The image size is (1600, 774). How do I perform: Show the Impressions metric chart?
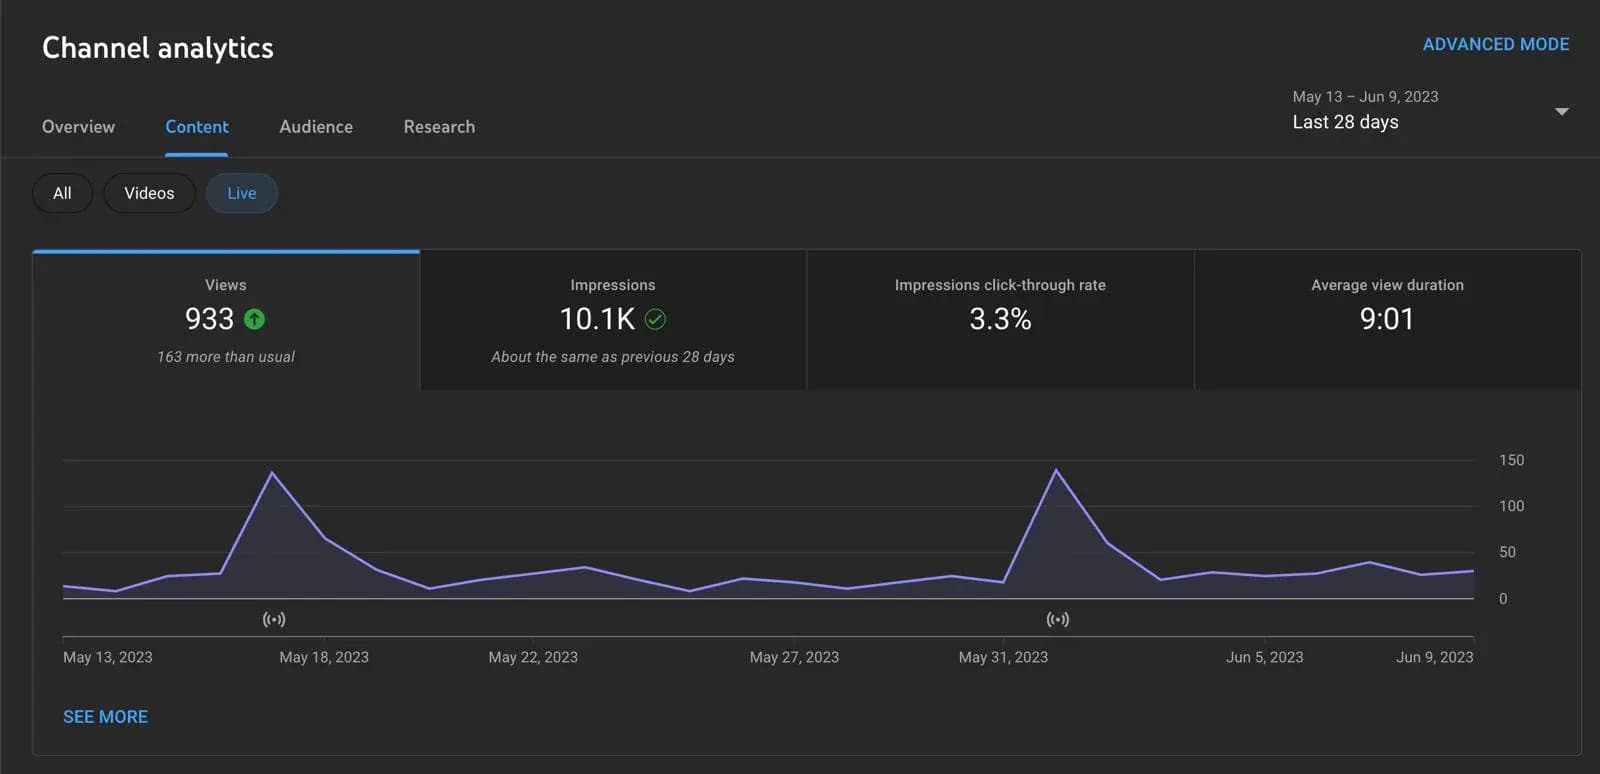click(x=613, y=320)
